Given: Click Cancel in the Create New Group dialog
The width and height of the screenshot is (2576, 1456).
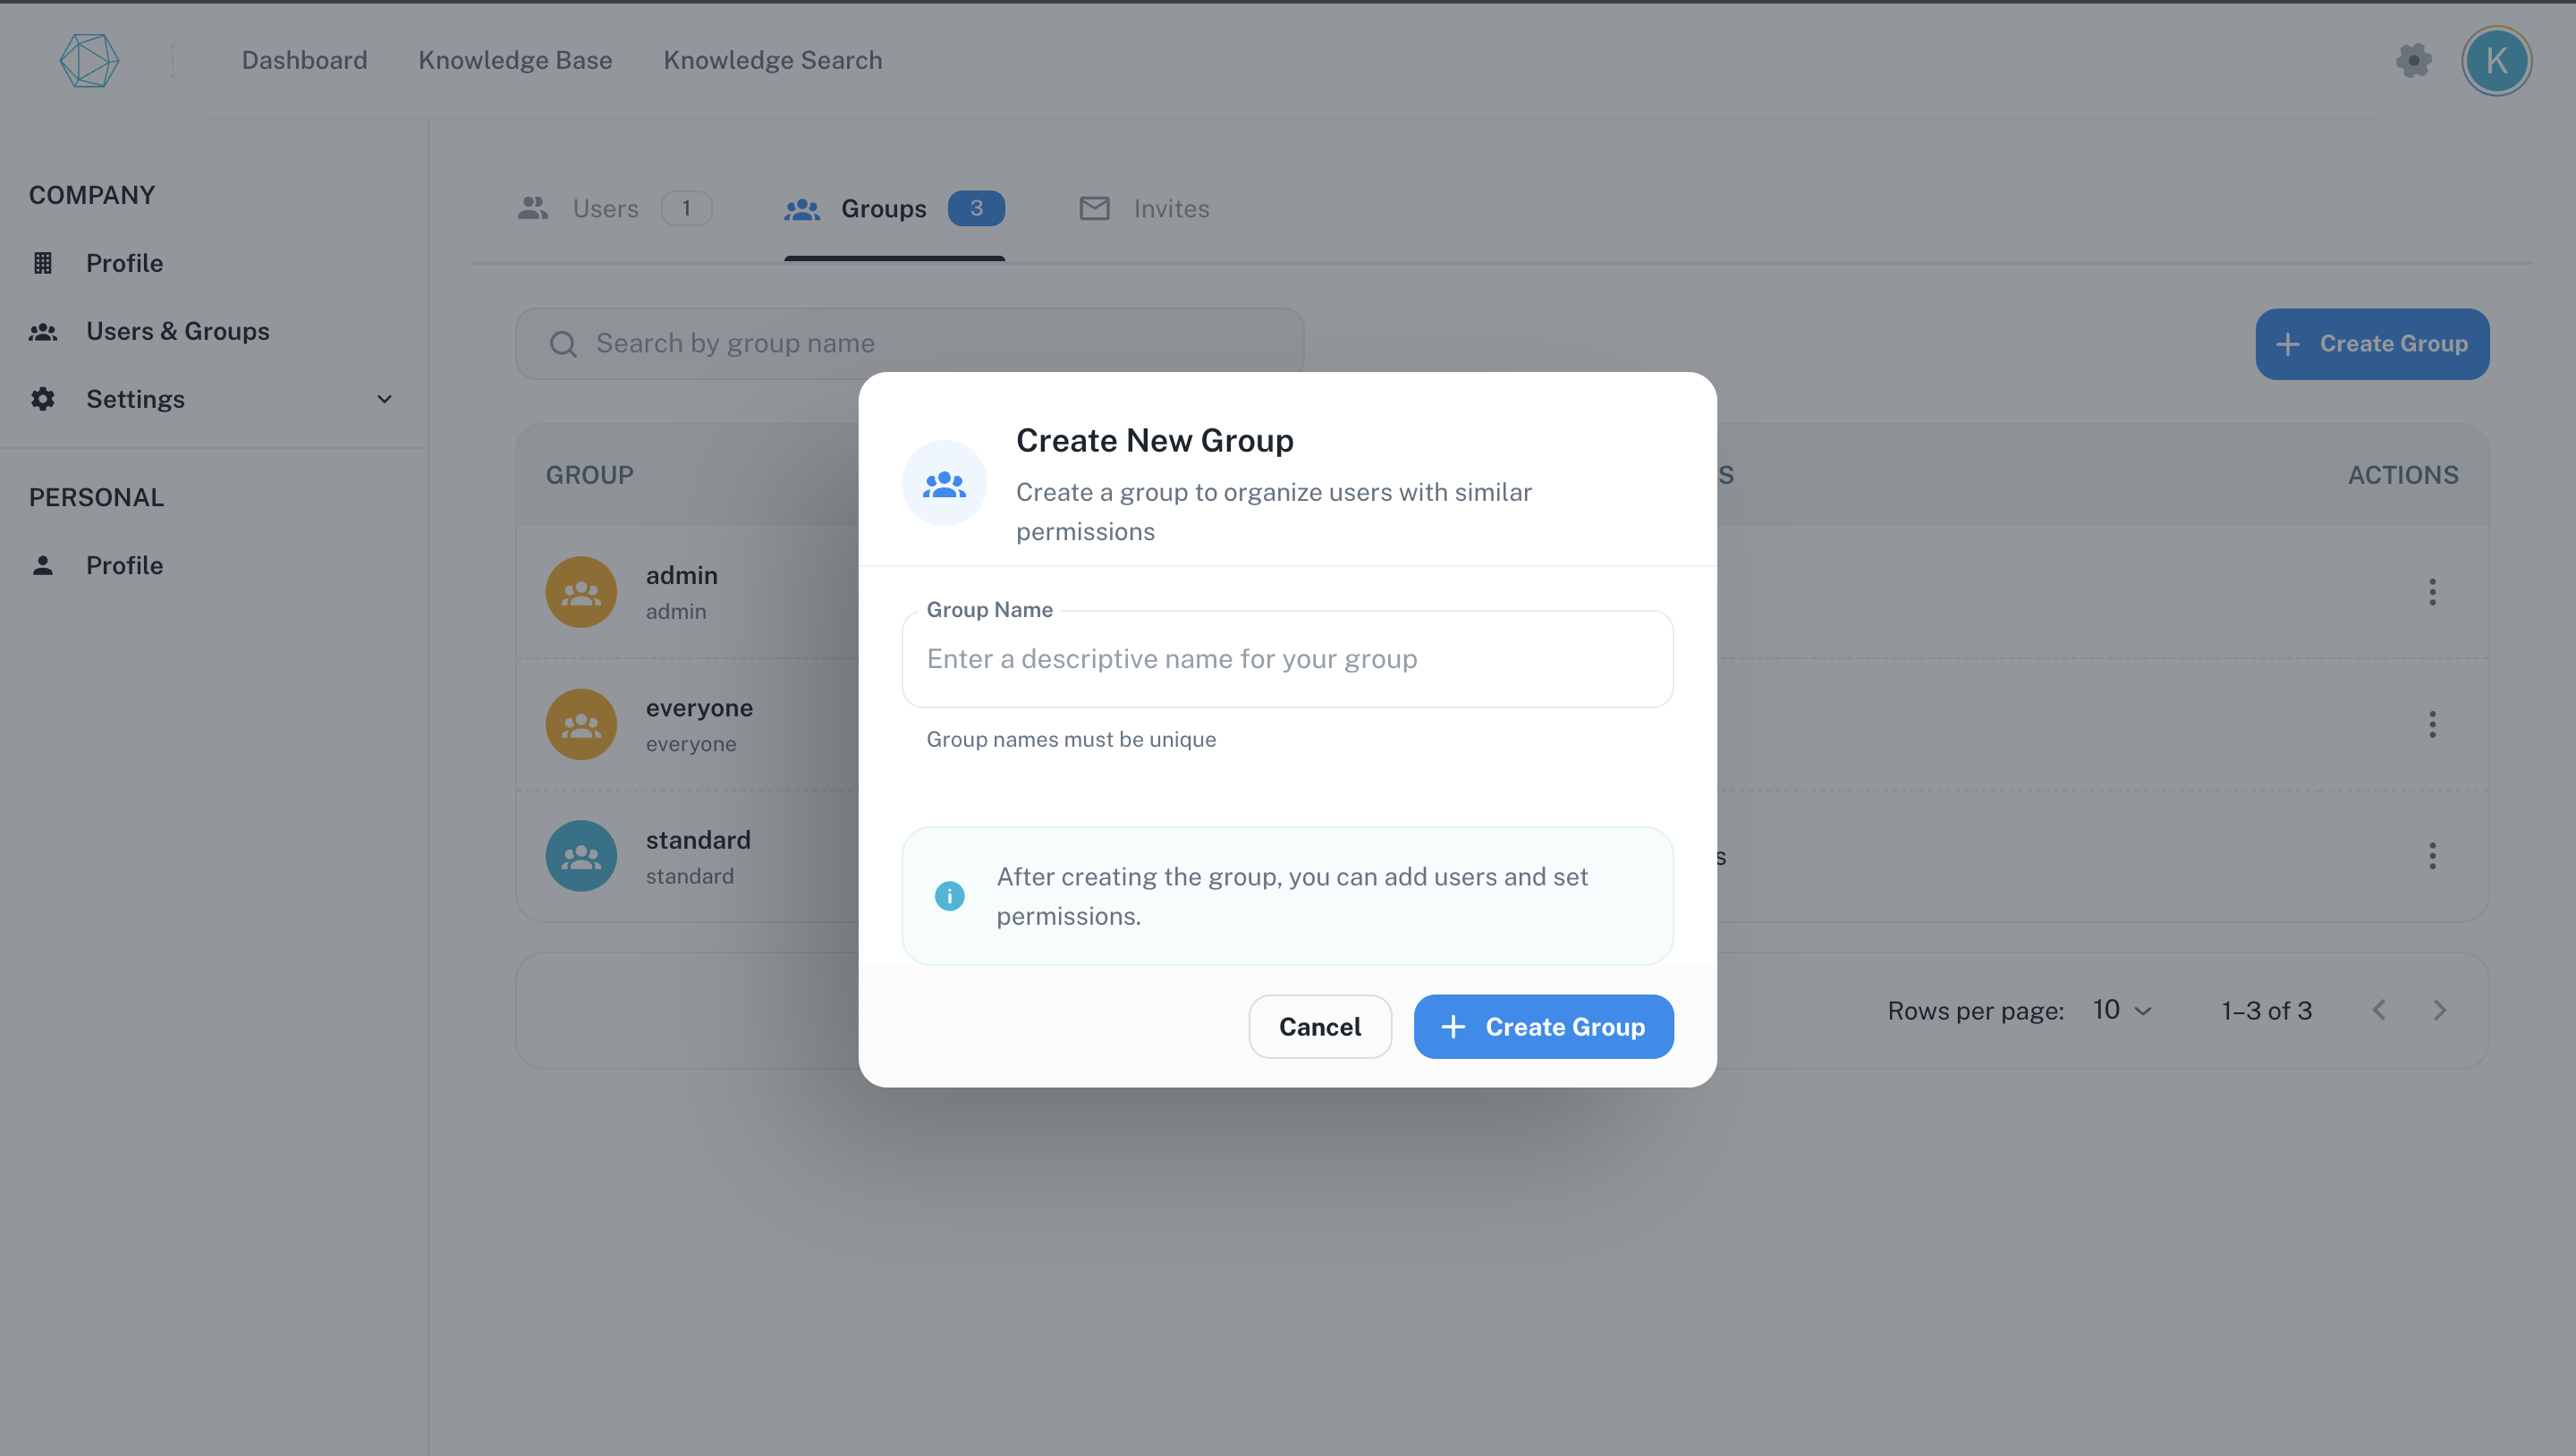Looking at the screenshot, I should point(1320,1026).
